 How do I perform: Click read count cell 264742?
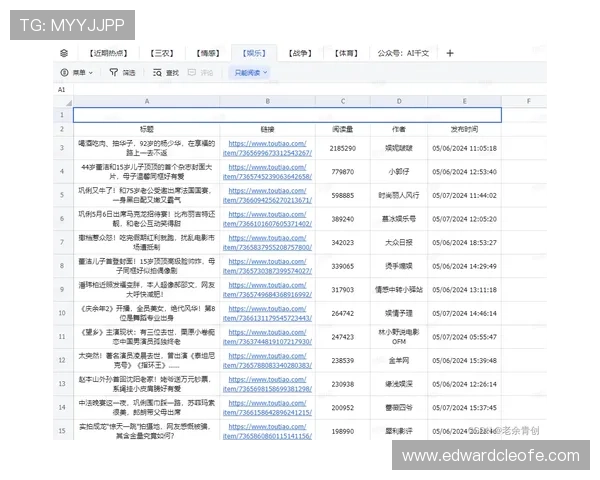pos(343,313)
